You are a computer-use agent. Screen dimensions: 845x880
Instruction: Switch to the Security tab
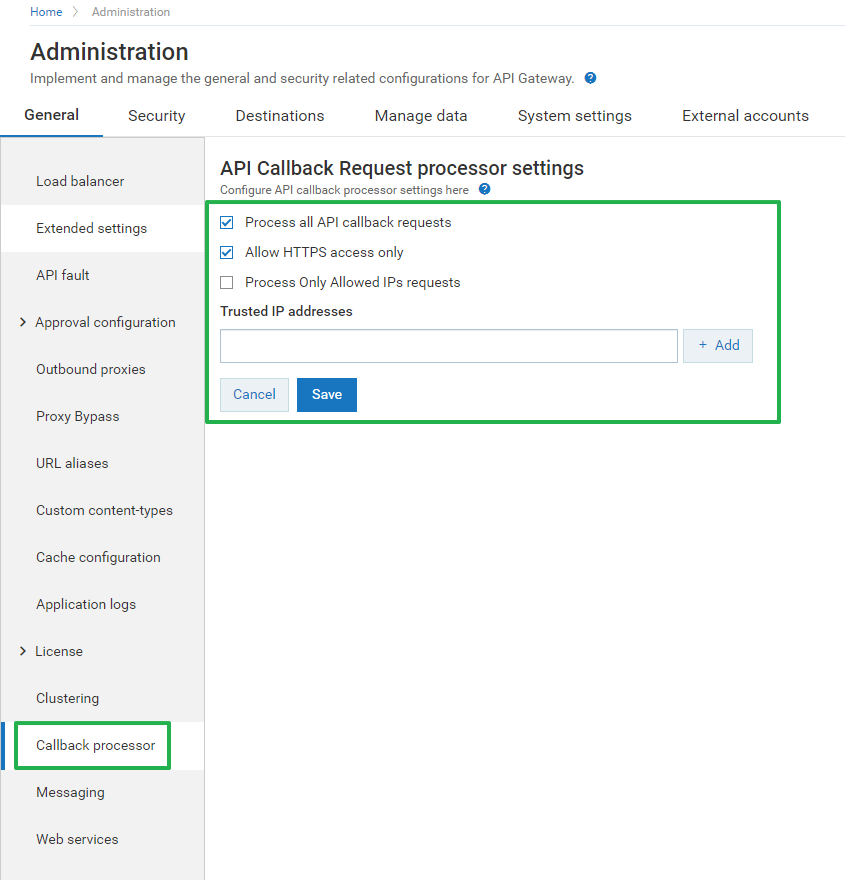(156, 116)
